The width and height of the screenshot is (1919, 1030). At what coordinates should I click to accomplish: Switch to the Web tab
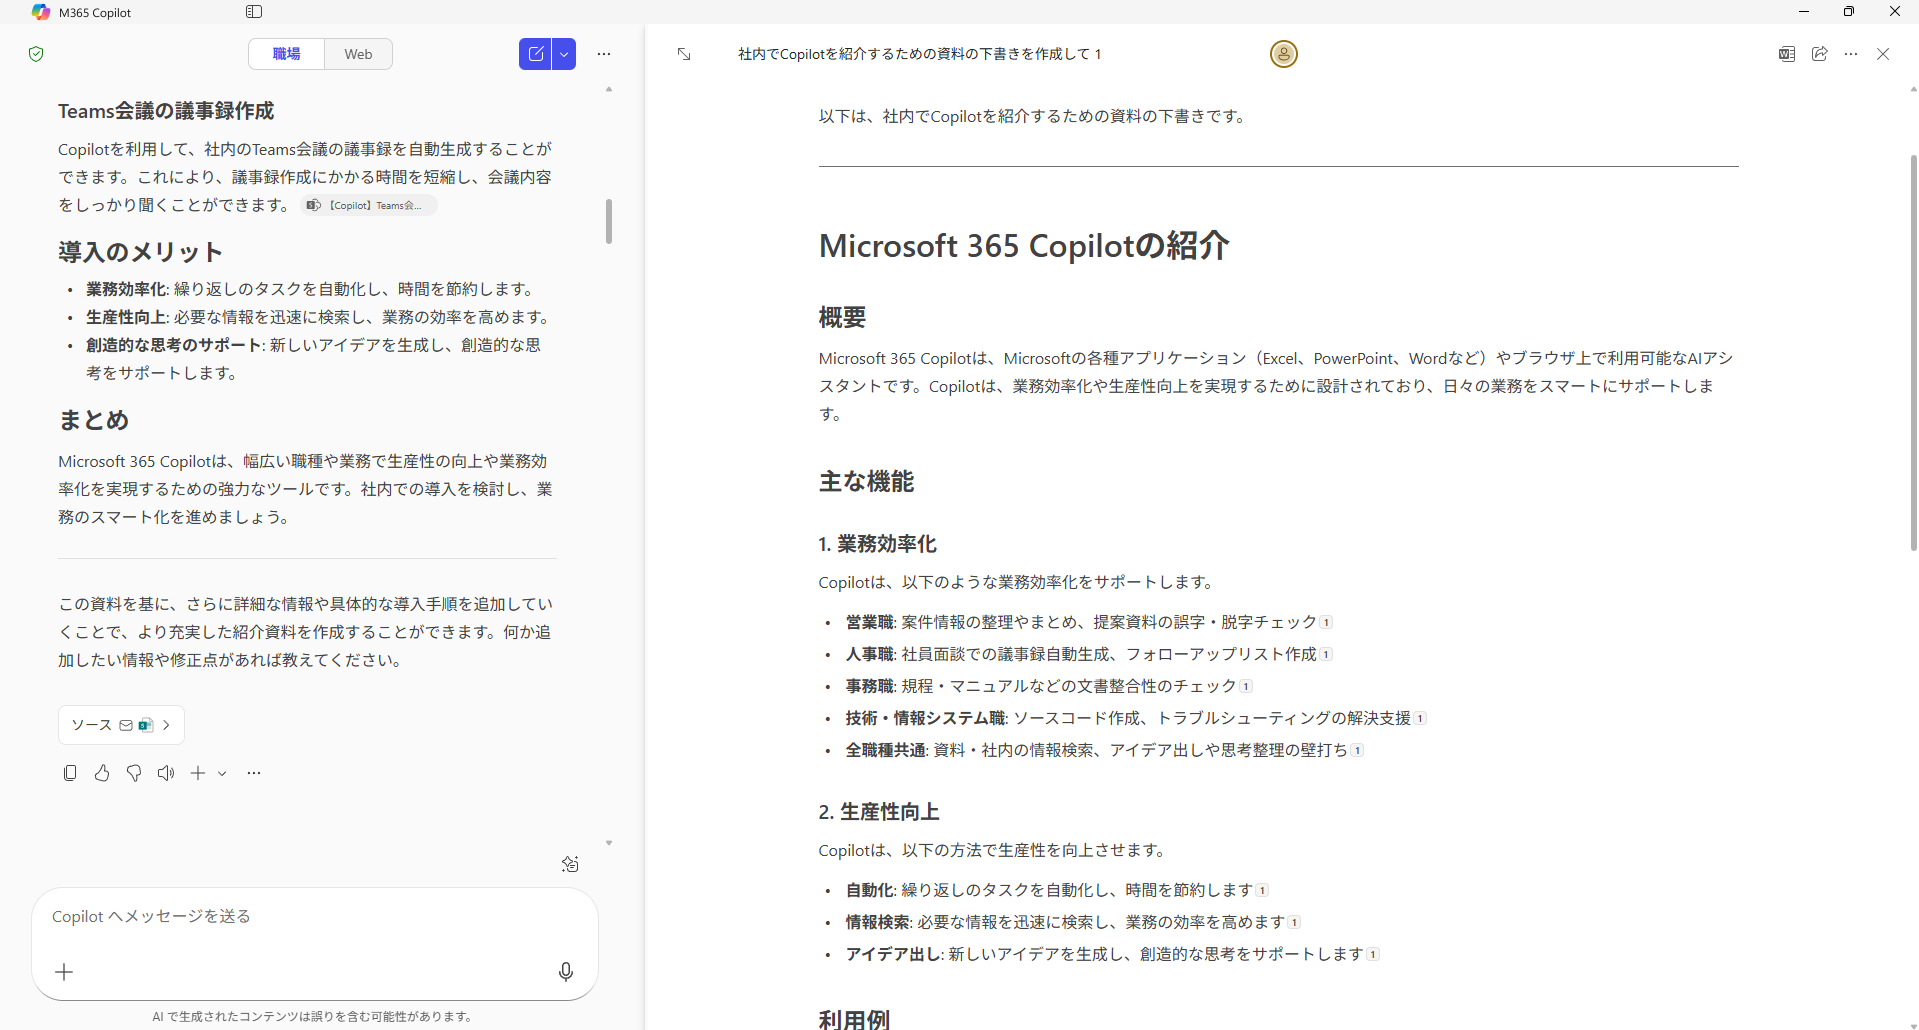pyautogui.click(x=358, y=54)
